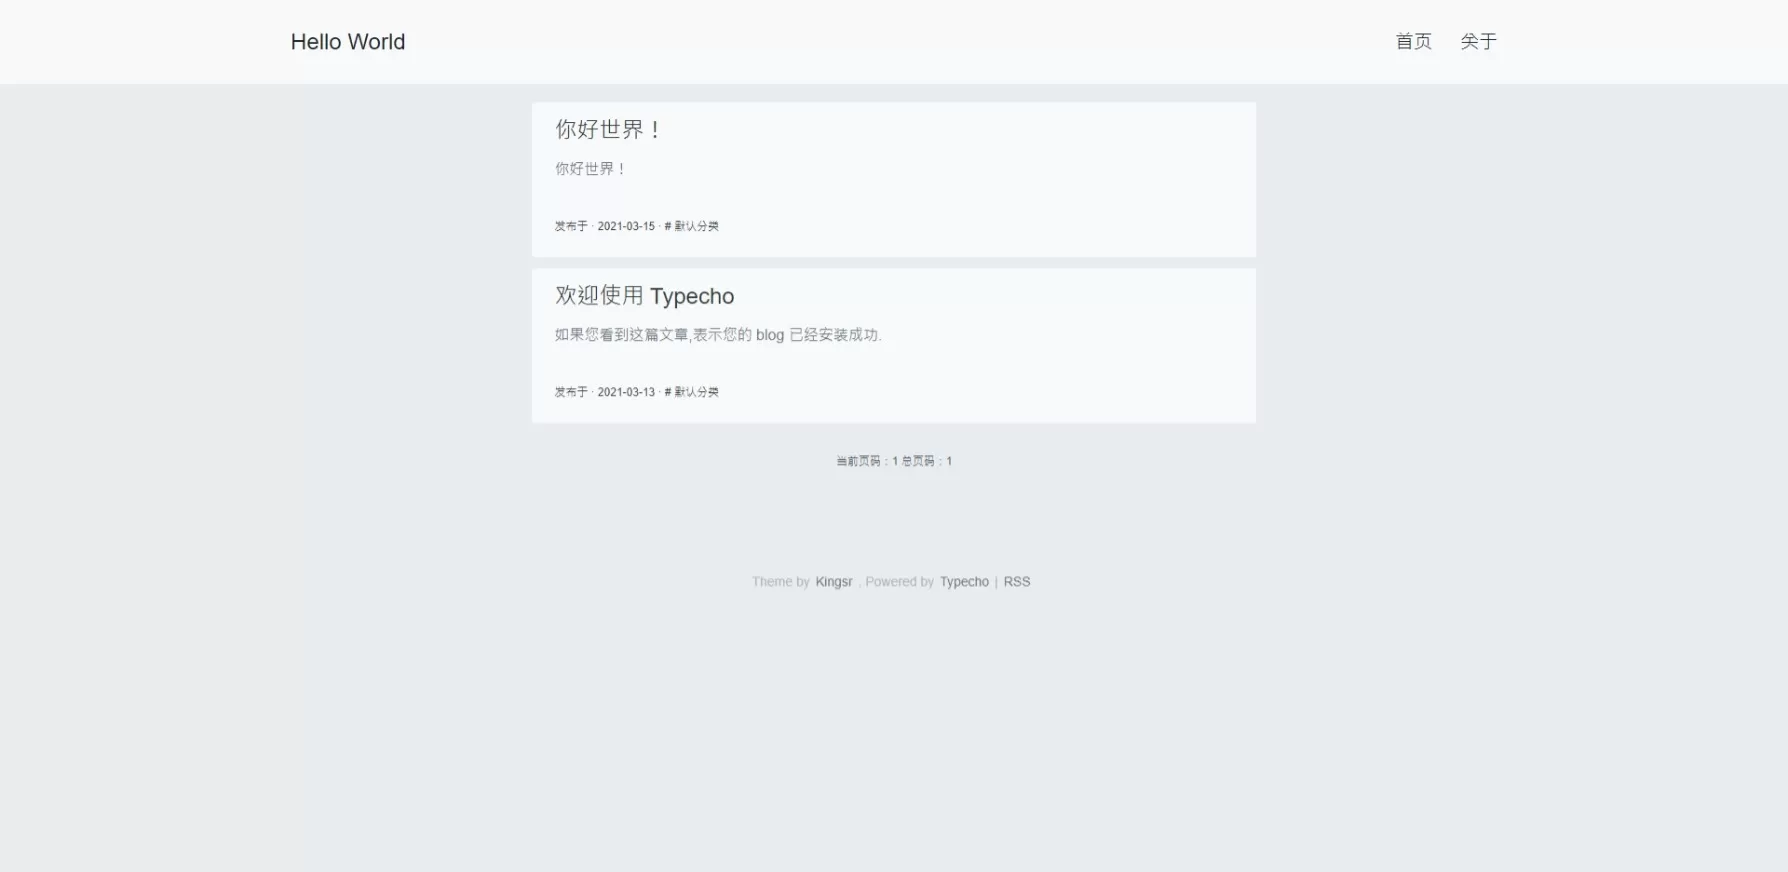Click the Theme by footer text
1788x872 pixels.
click(x=781, y=582)
